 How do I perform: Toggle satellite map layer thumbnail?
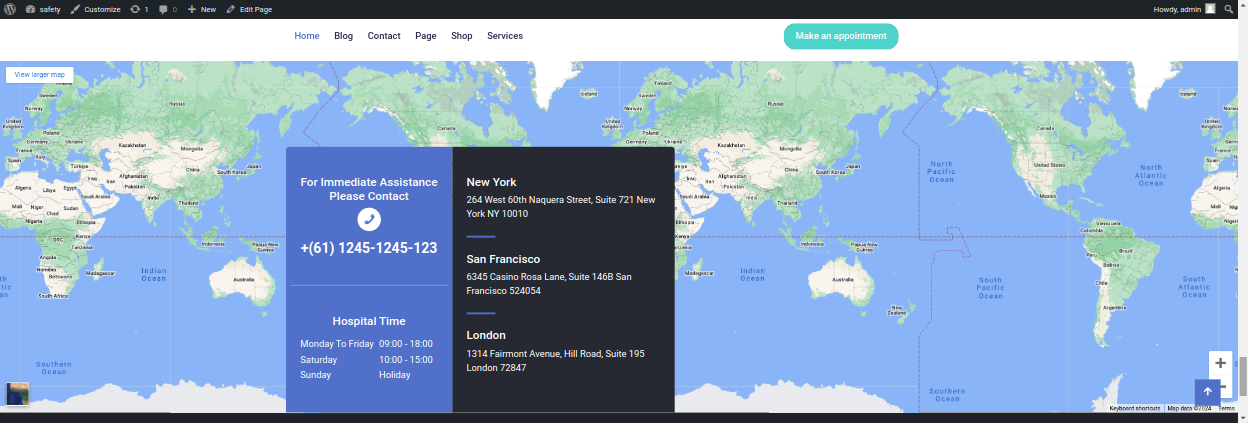click(17, 394)
